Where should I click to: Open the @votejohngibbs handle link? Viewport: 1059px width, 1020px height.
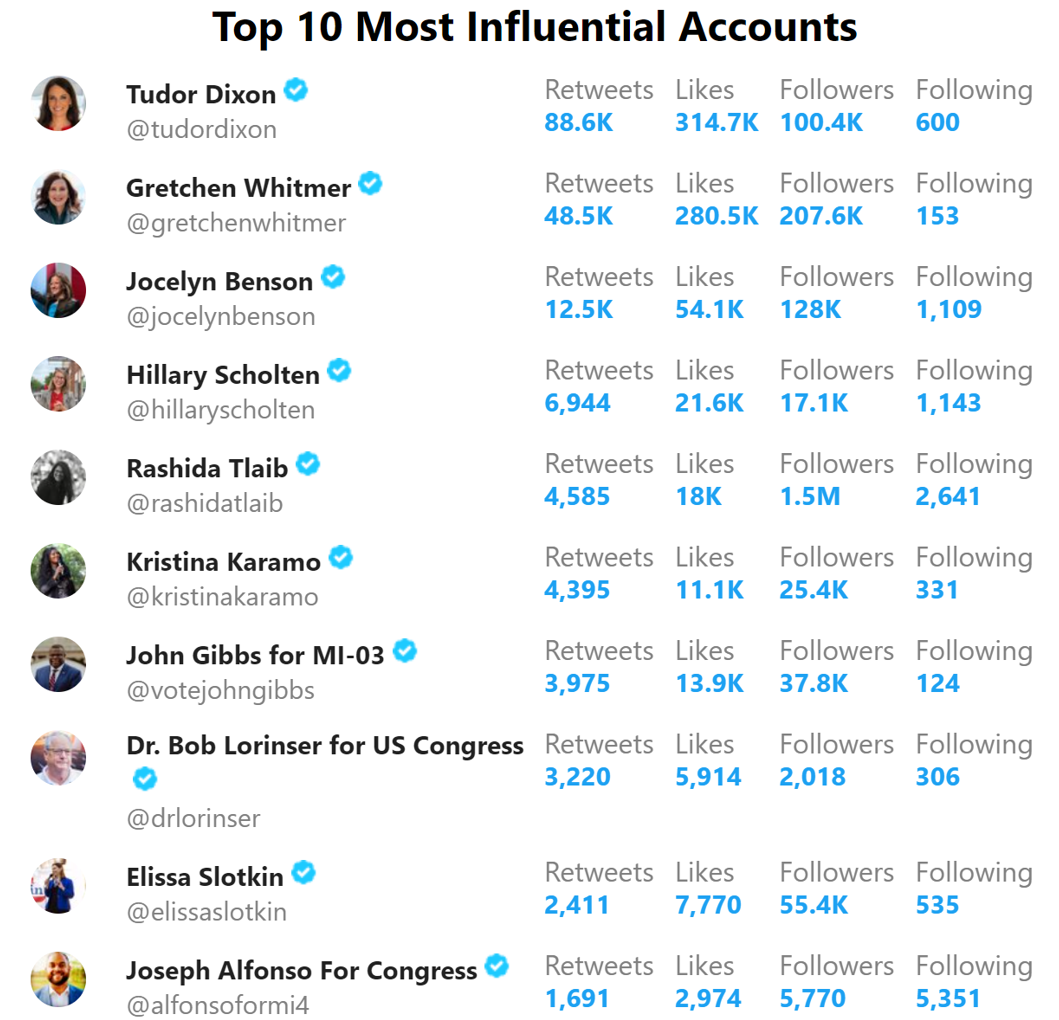click(220, 691)
